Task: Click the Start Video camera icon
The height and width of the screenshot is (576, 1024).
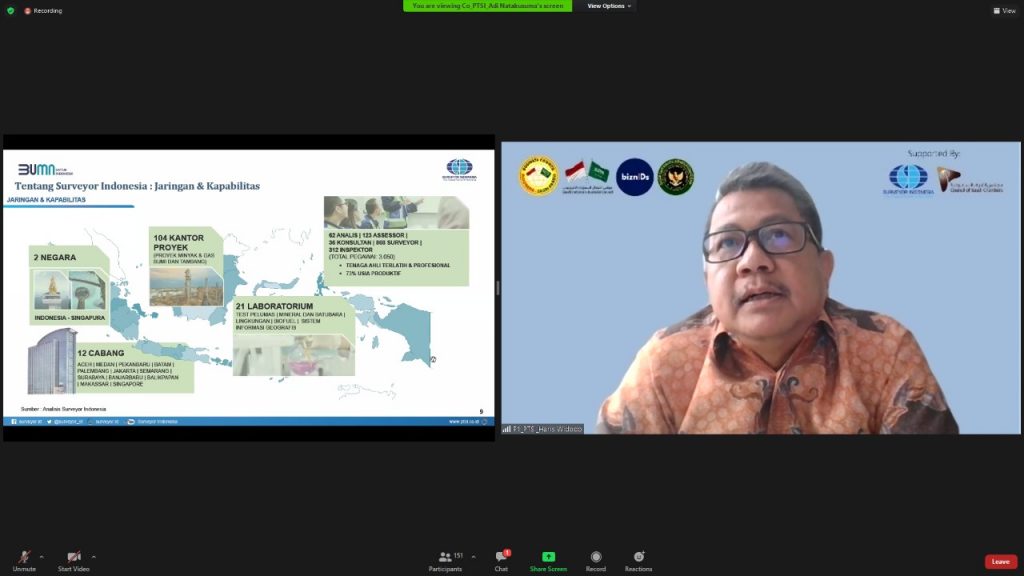Action: (x=74, y=557)
